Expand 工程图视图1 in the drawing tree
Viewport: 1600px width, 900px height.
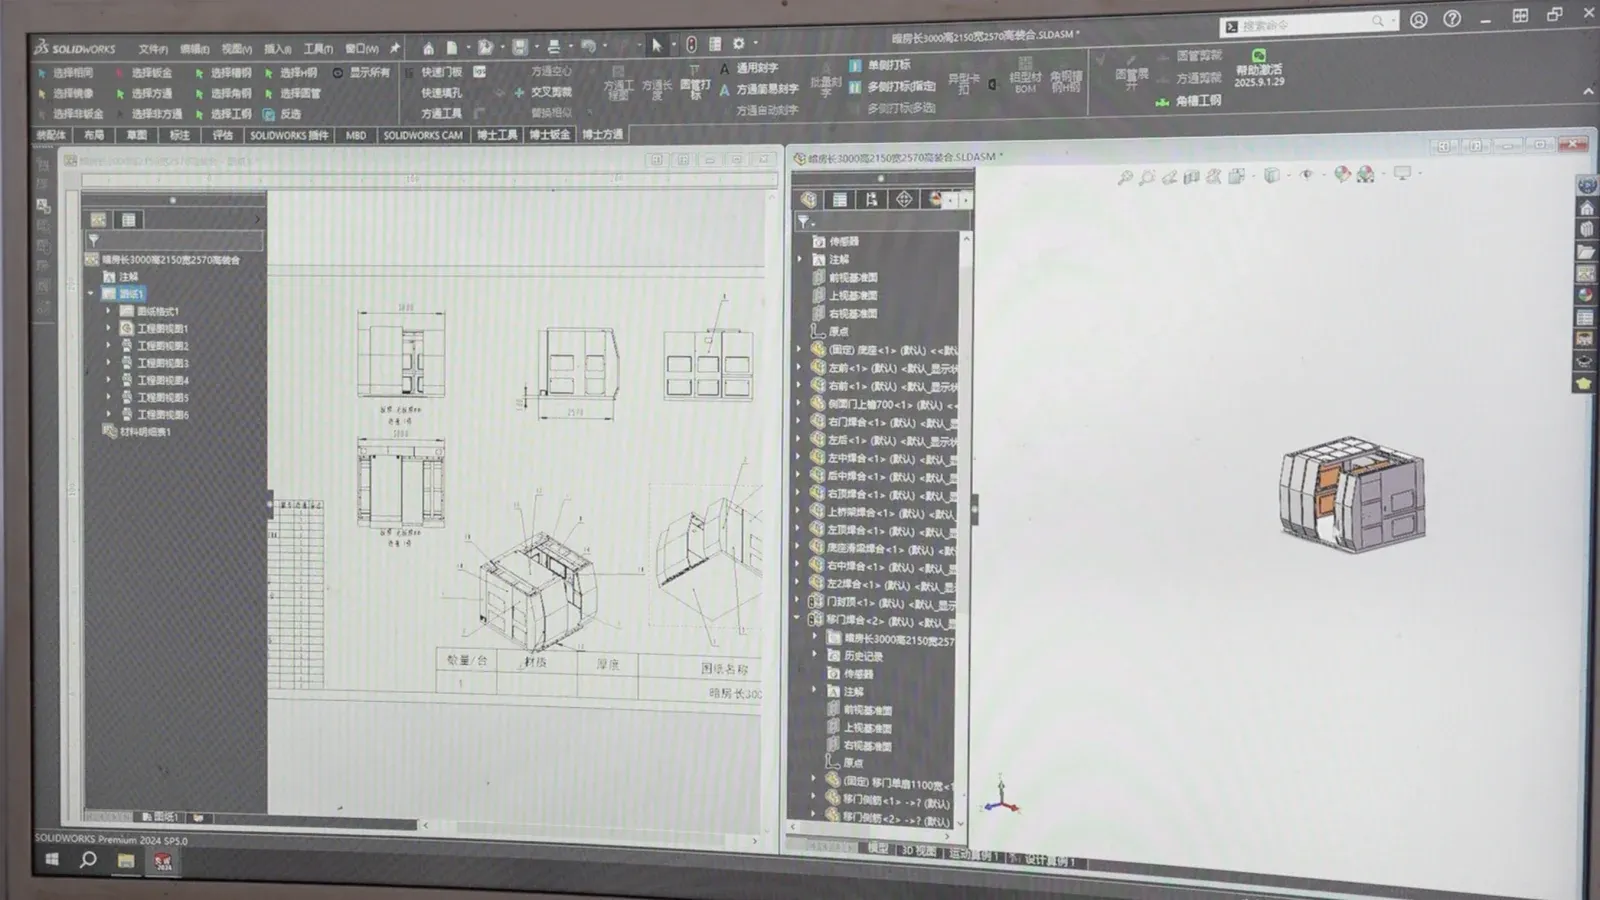[x=109, y=328]
